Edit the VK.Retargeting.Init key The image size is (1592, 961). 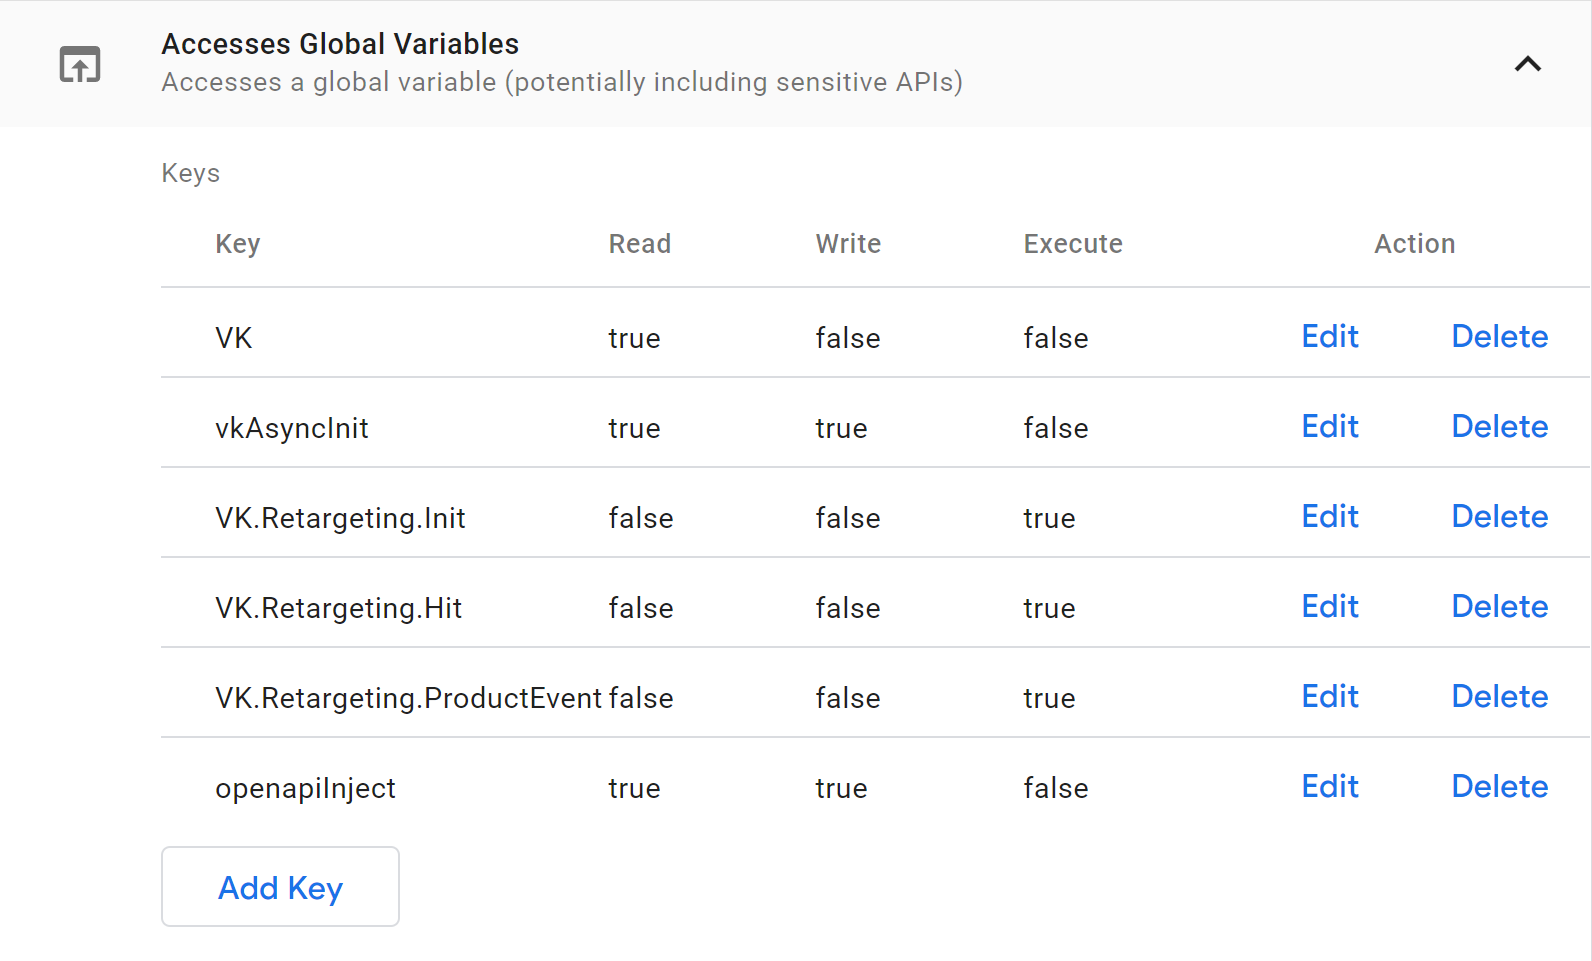pos(1329,517)
